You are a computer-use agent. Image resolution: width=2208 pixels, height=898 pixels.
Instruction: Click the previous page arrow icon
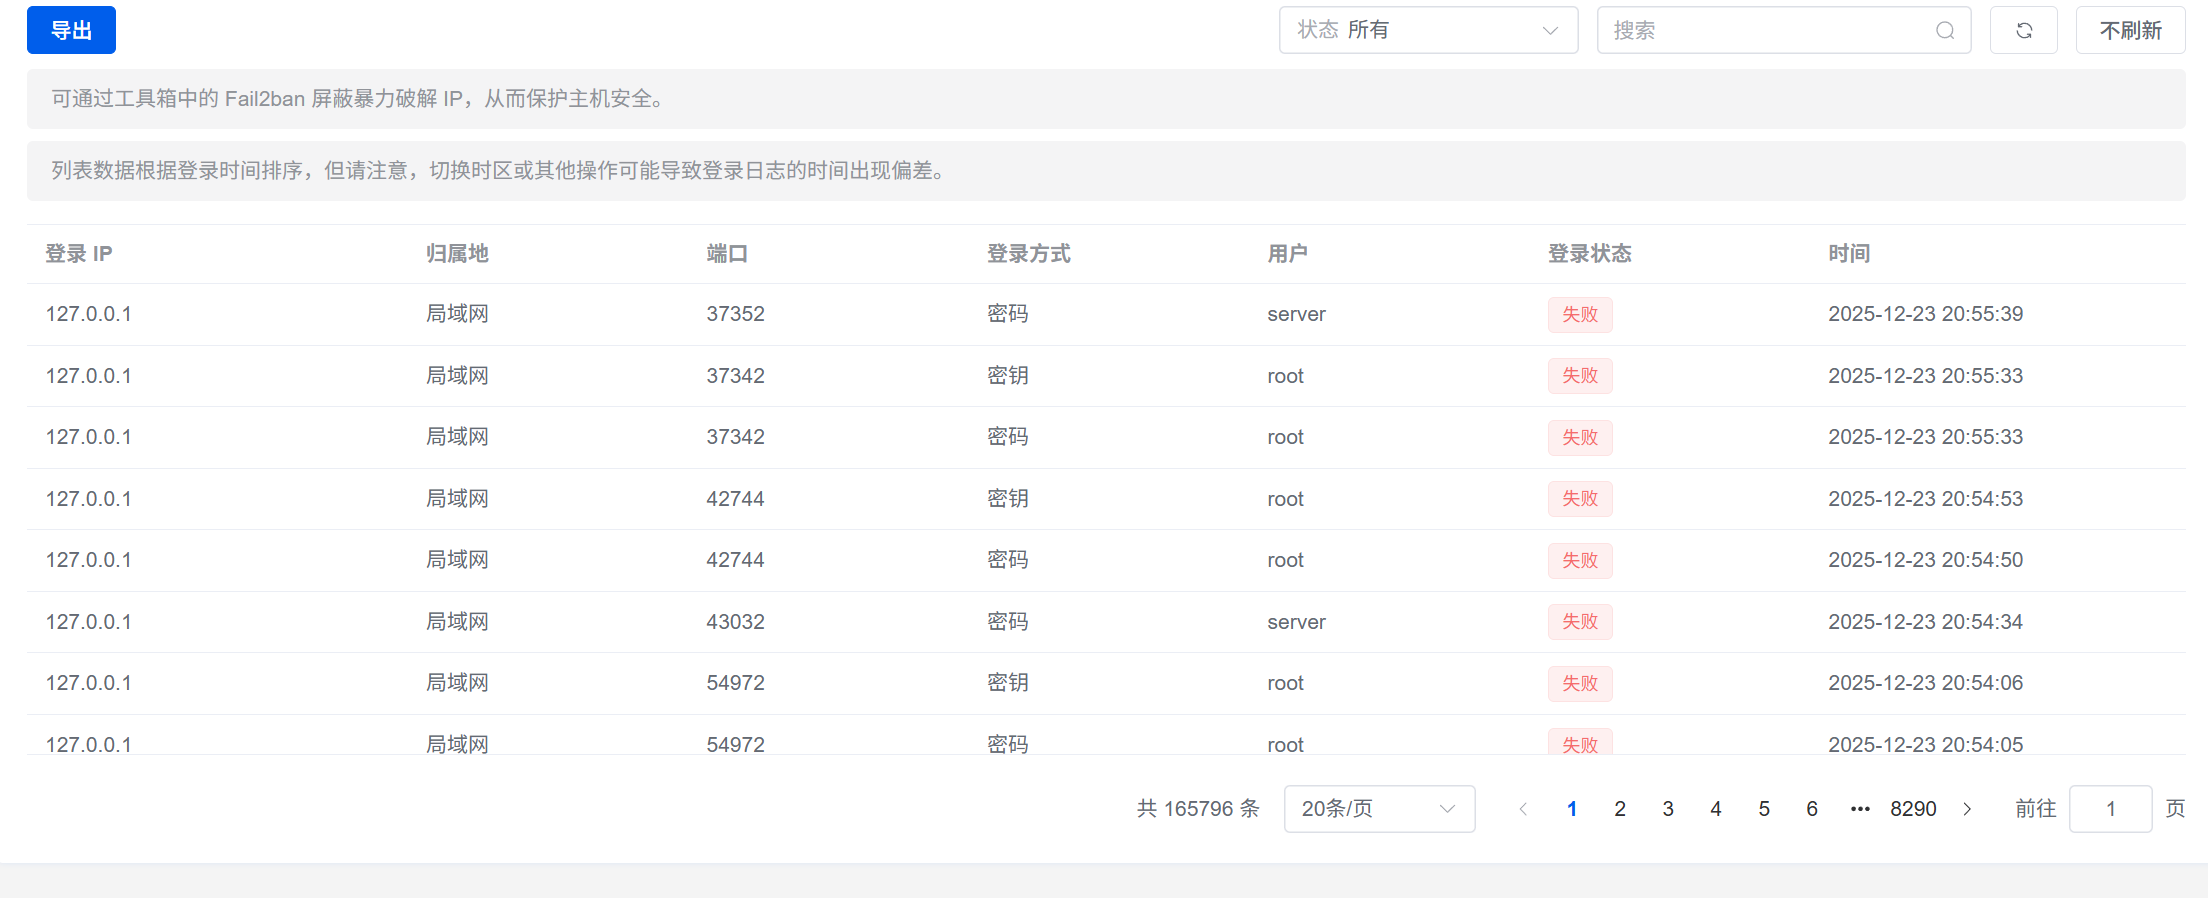[x=1523, y=809]
